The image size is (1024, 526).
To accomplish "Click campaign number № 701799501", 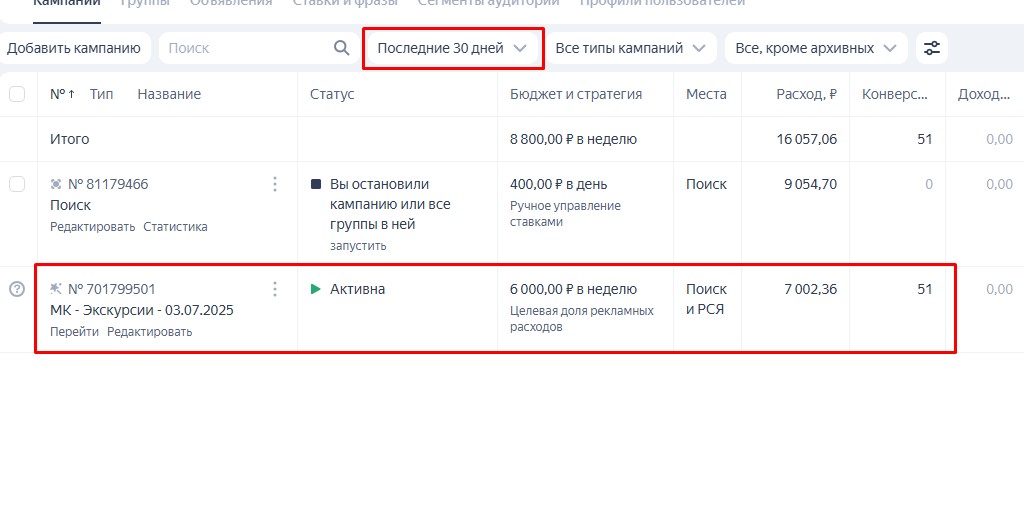I will pyautogui.click(x=112, y=289).
